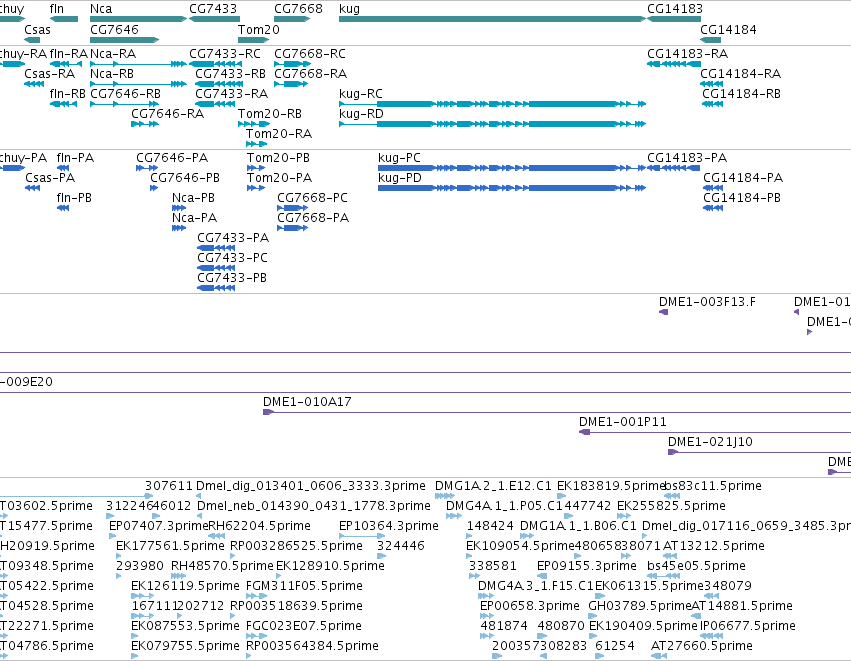Select the fln gene bar
This screenshot has width=851, height=661.
[64, 19]
